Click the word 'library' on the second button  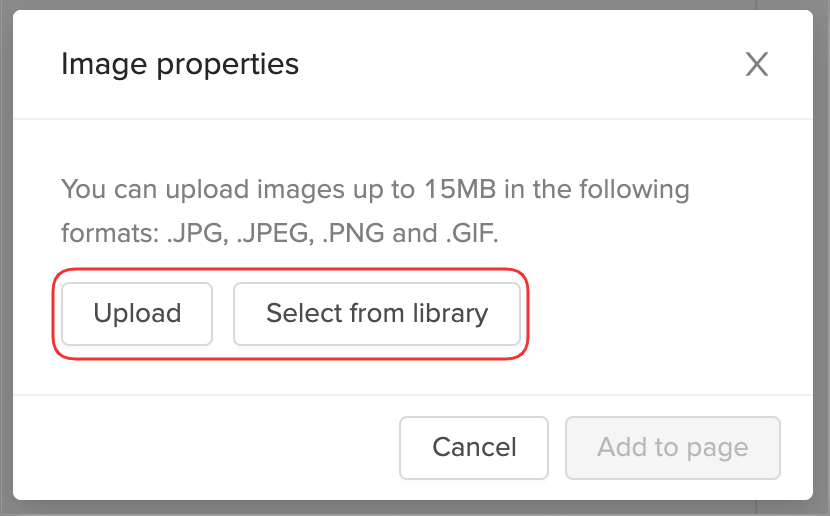point(449,313)
